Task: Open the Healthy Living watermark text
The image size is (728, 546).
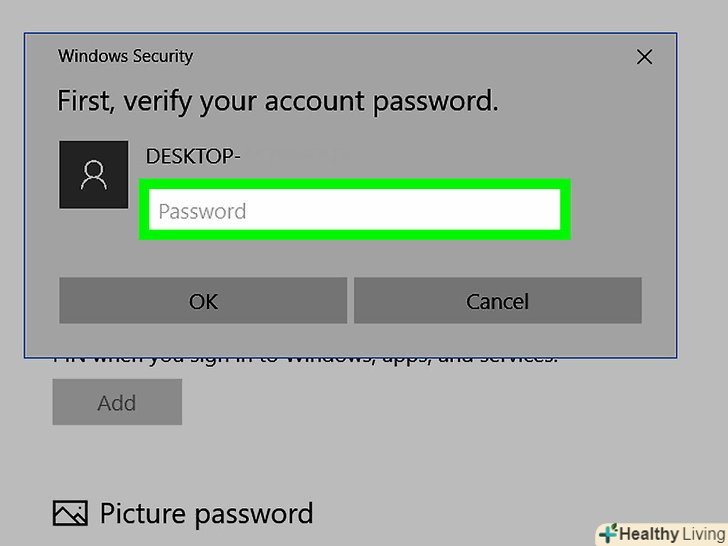Action: coord(670,534)
